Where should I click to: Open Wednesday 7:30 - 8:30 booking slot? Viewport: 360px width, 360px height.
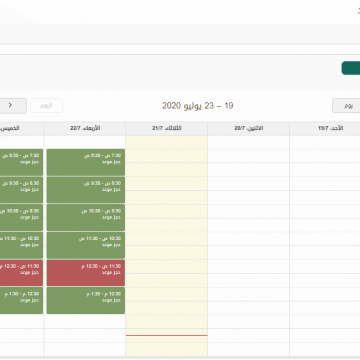[x=86, y=162]
